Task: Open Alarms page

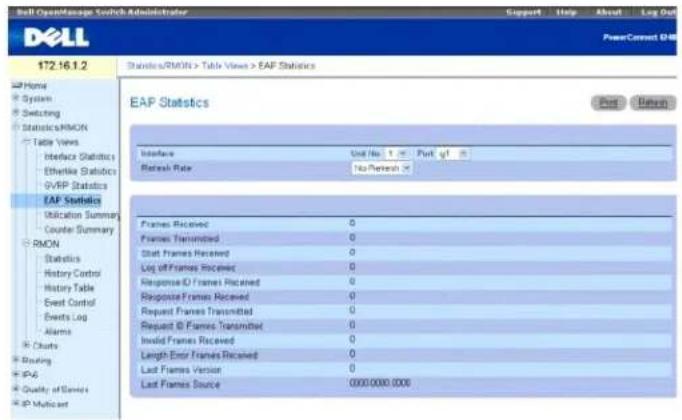Action: pos(58,332)
